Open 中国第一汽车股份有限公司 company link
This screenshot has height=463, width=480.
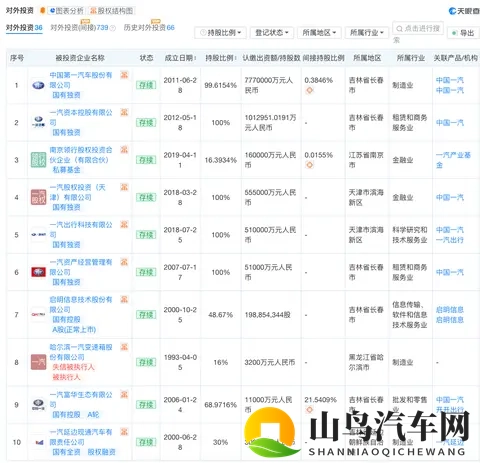81,80
